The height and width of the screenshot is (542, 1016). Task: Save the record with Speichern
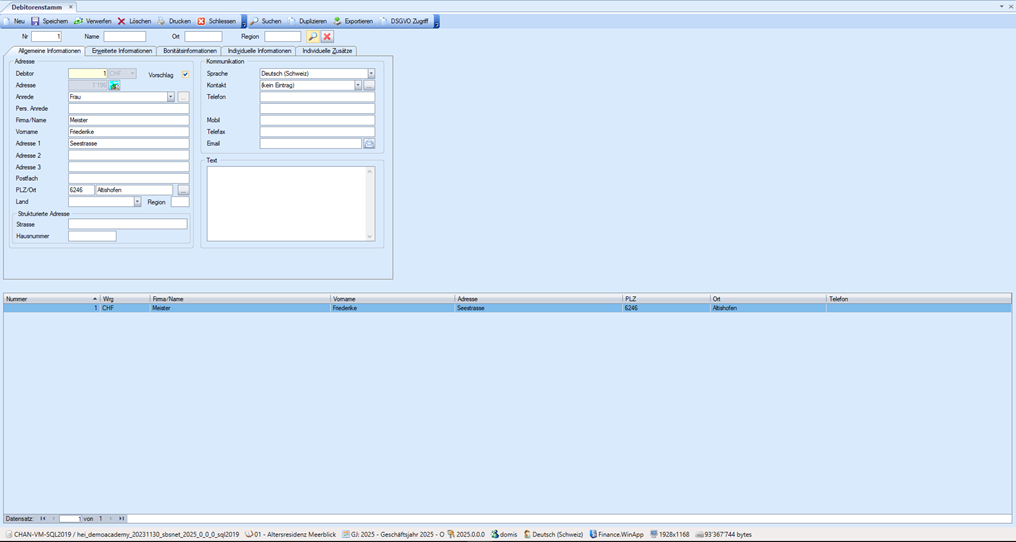tap(50, 21)
